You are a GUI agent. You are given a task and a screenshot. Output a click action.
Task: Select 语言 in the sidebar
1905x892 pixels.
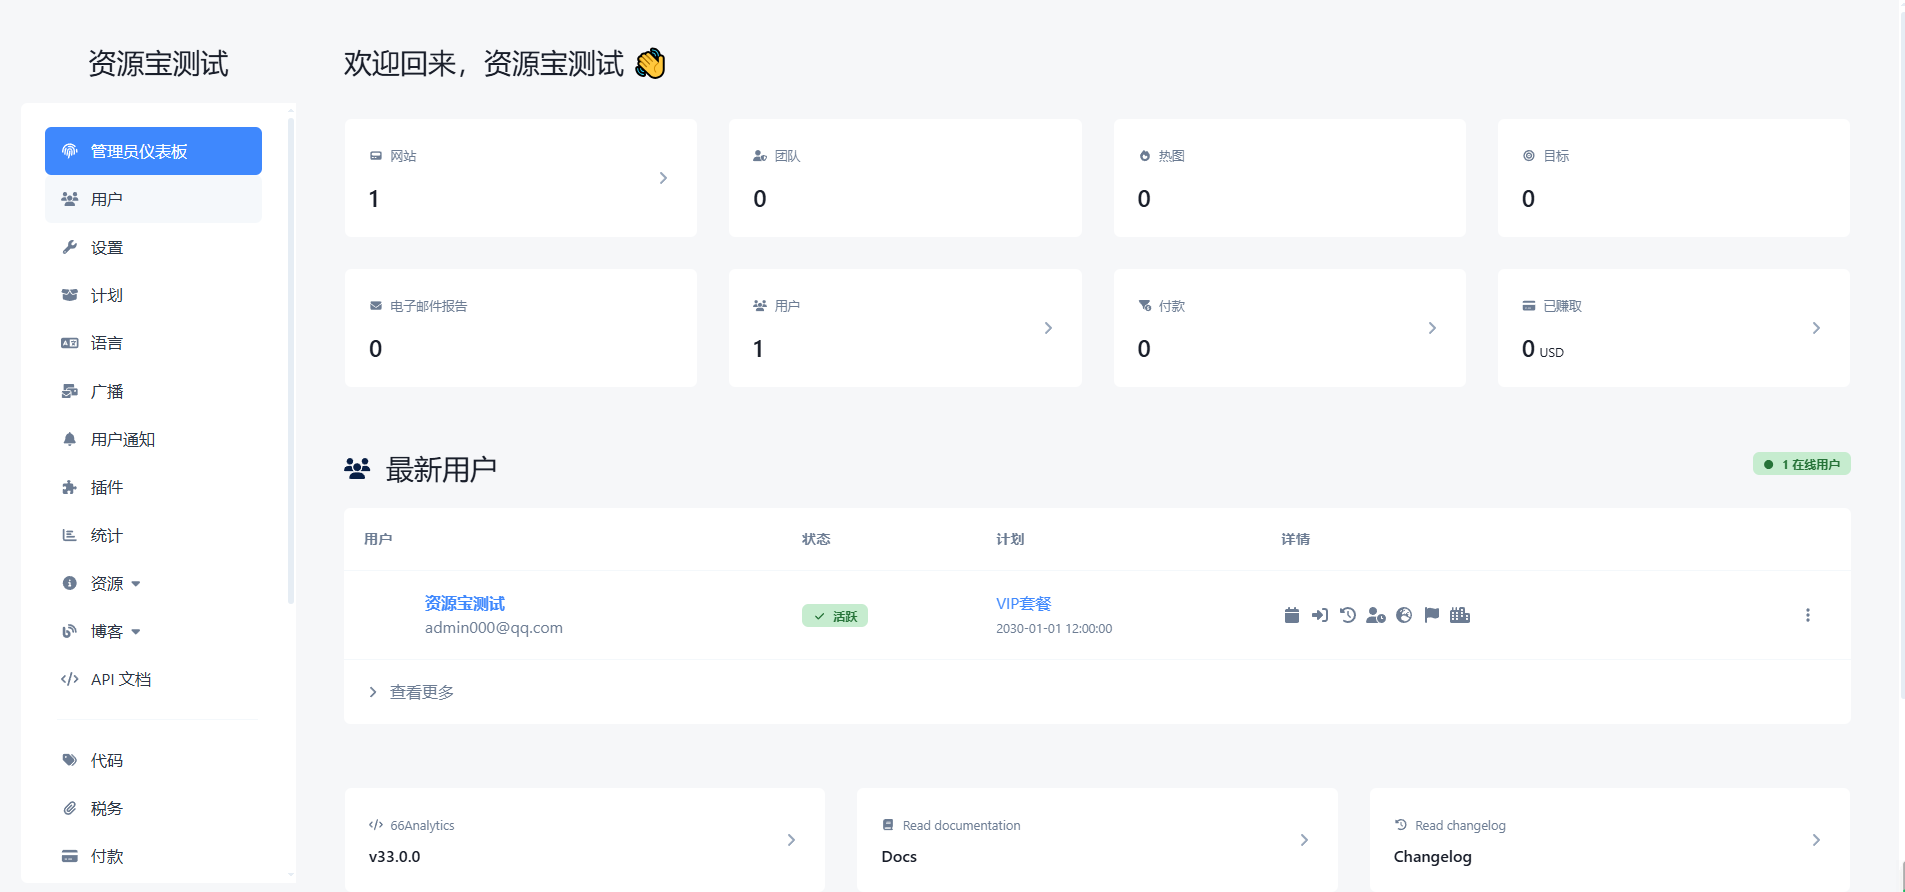pos(153,343)
